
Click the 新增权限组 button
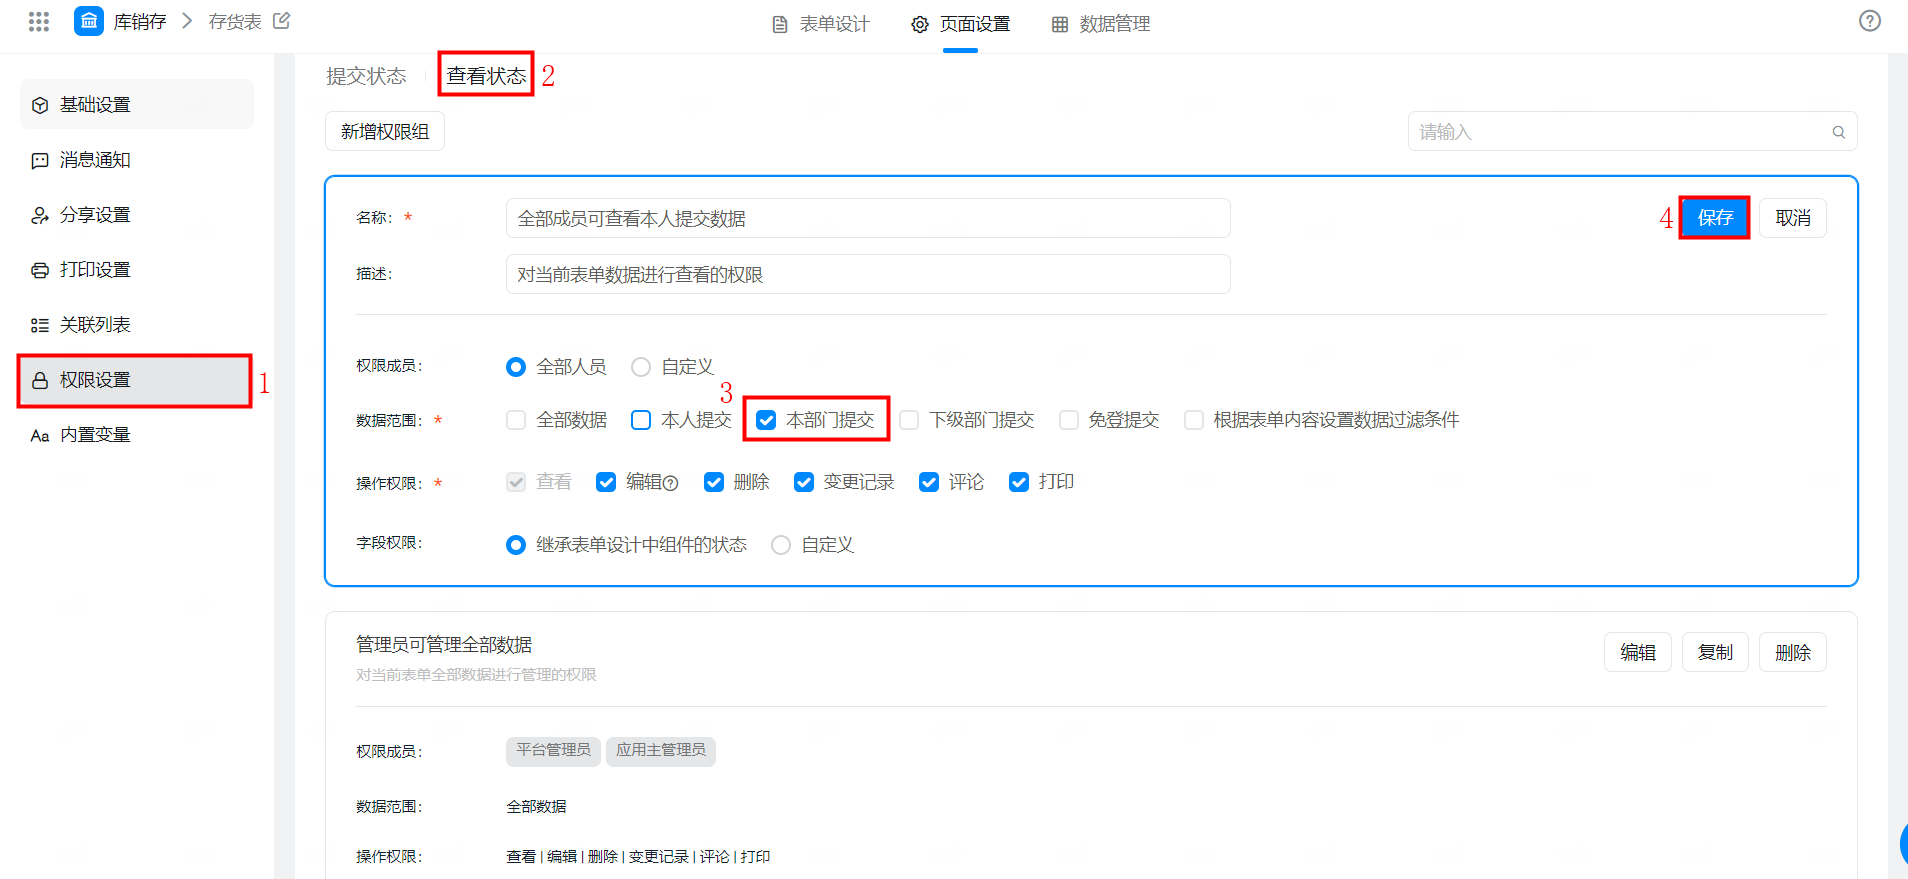(385, 132)
